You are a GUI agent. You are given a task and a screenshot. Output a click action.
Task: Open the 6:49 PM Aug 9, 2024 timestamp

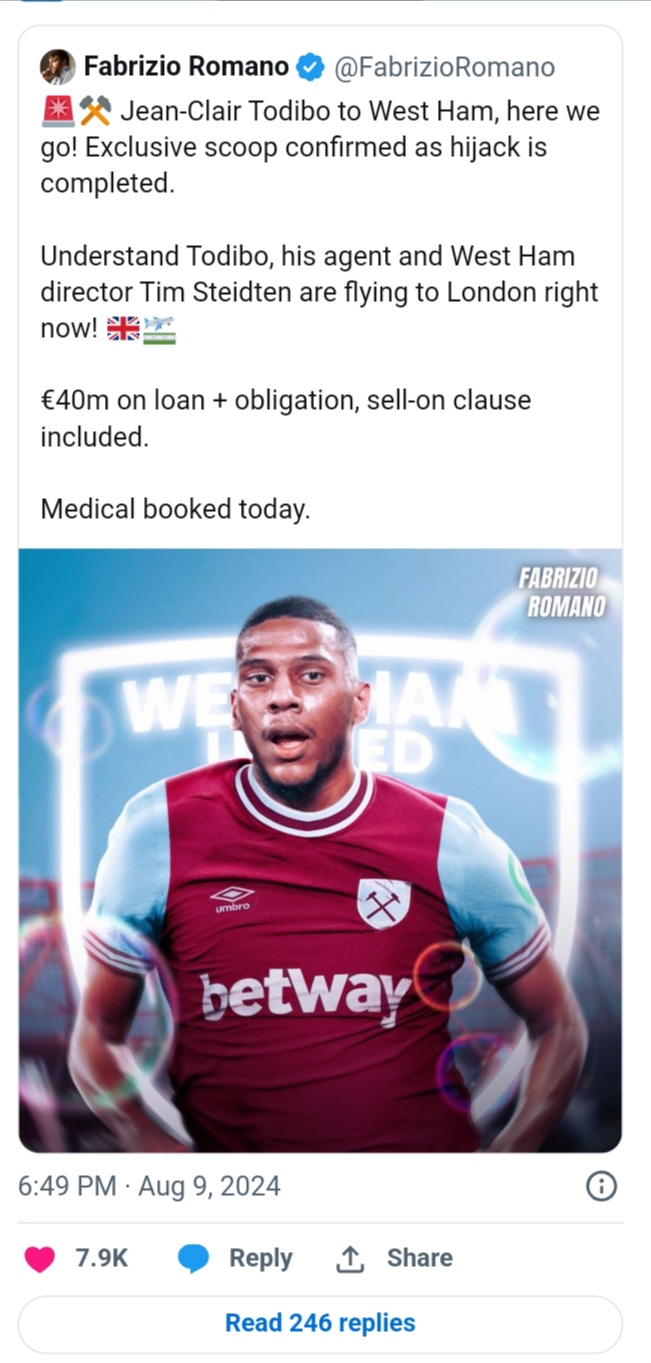point(150,1186)
